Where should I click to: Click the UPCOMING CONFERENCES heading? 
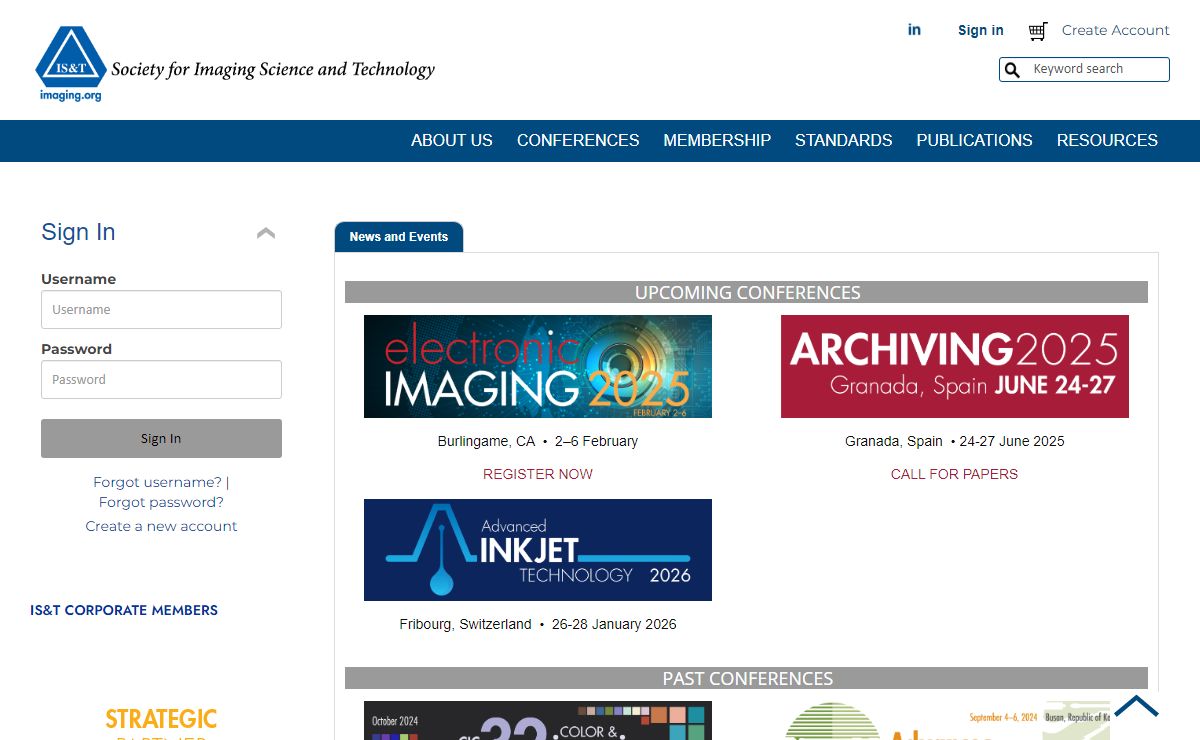pos(747,292)
